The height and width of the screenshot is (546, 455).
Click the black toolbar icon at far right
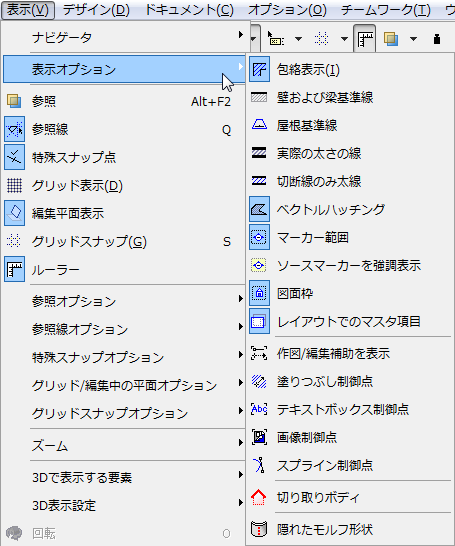[x=437, y=39]
